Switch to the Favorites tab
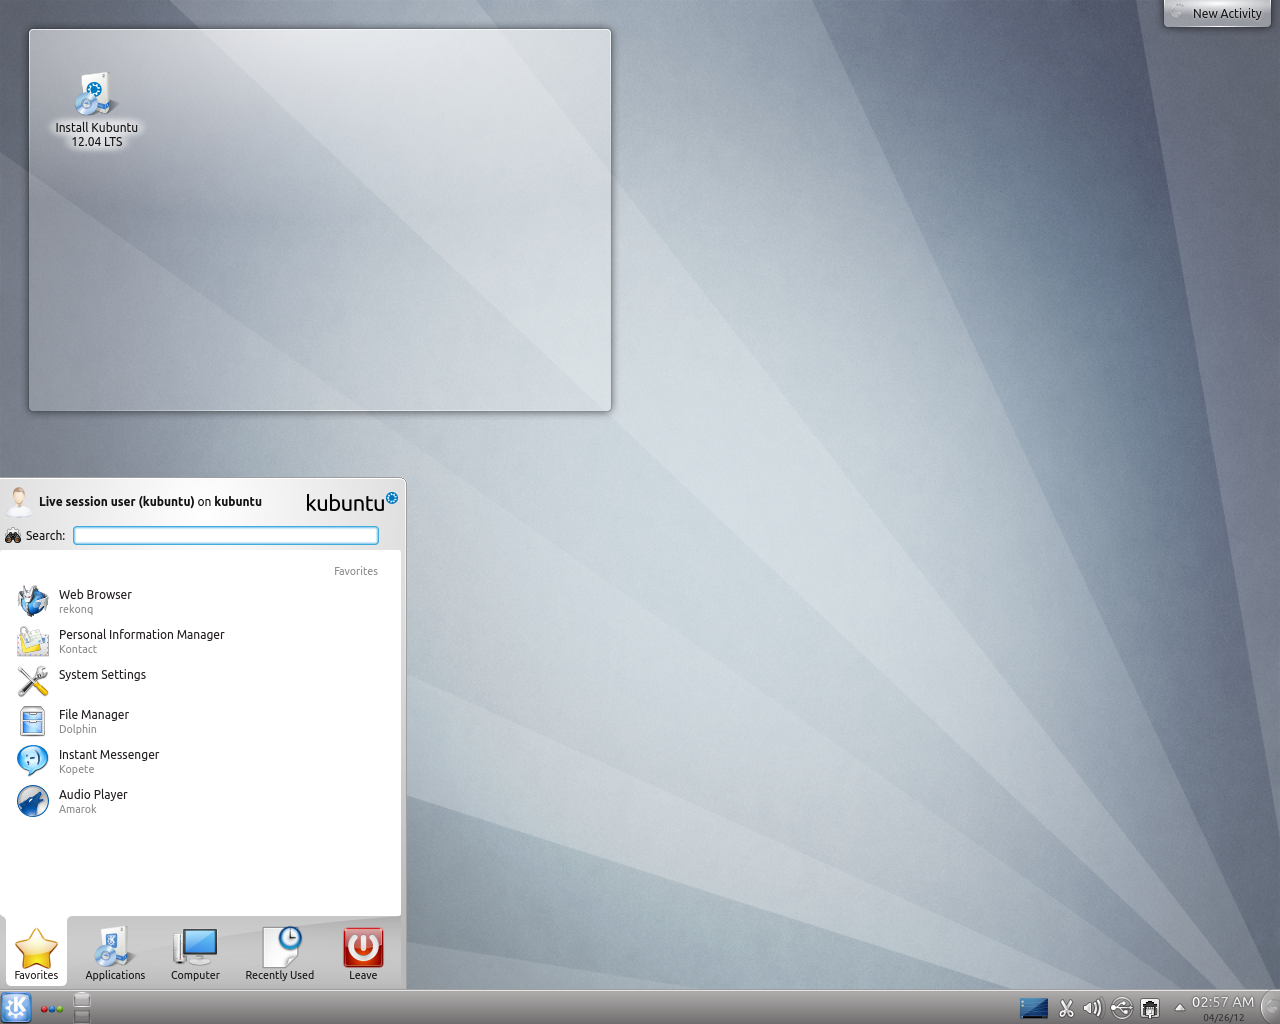 tap(36, 953)
